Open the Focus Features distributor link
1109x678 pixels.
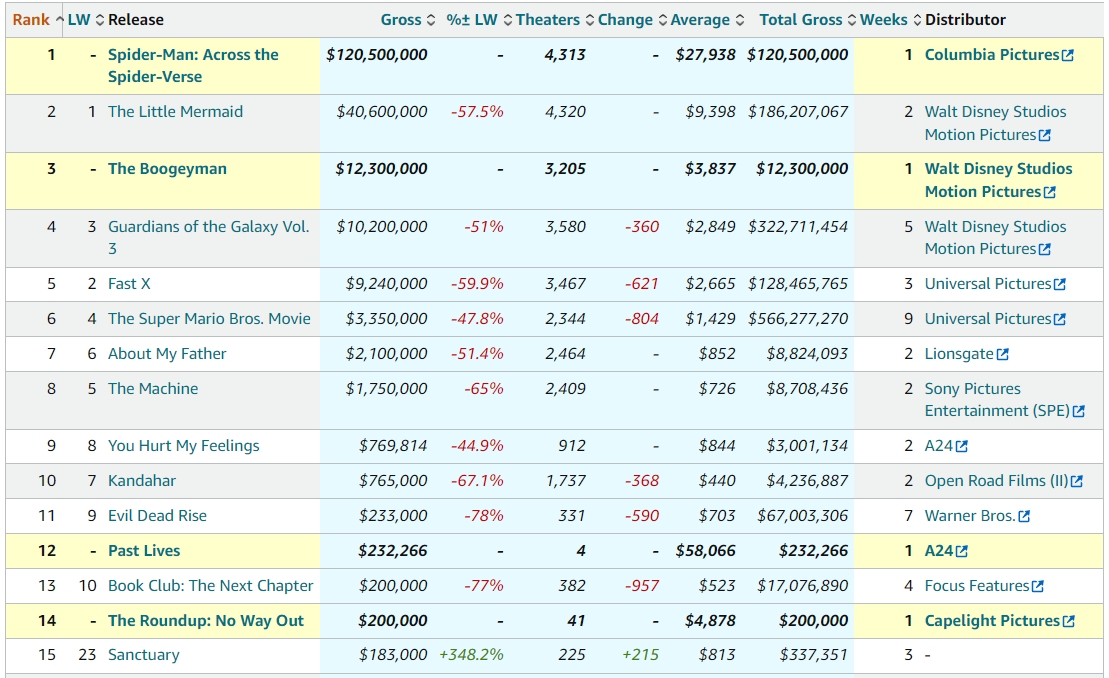977,586
